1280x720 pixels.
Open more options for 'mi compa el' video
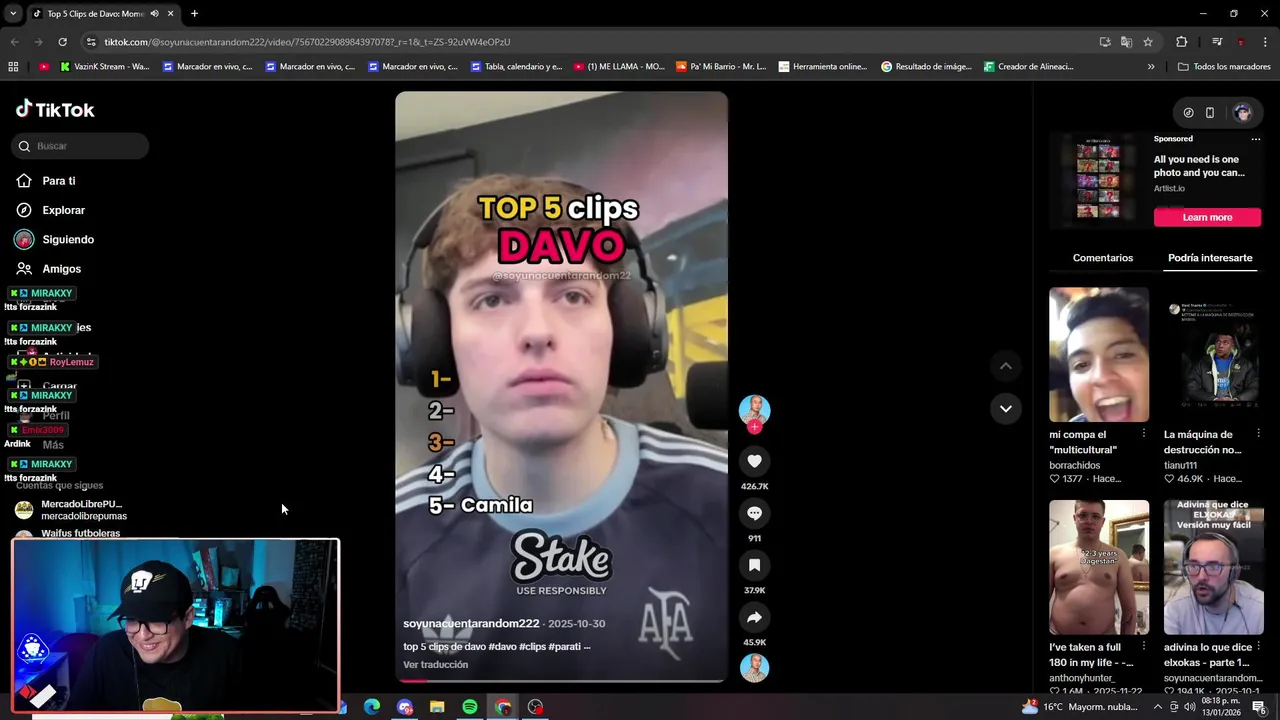[1144, 434]
